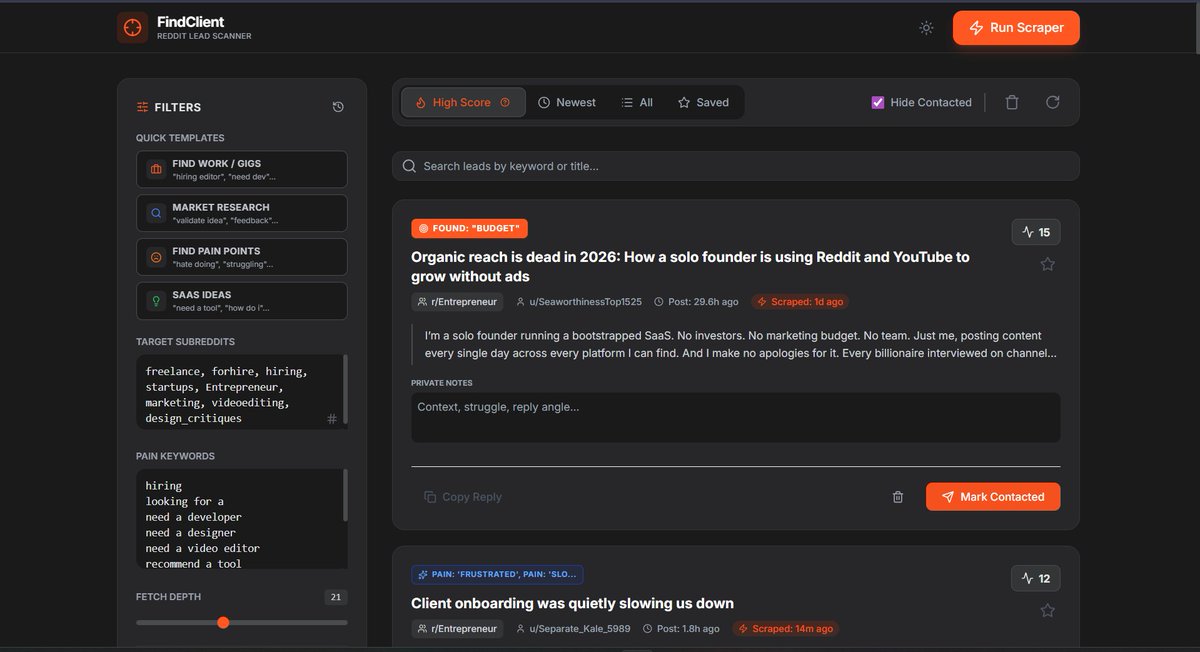The width and height of the screenshot is (1200, 652).
Task: Click score badge 15 on Organic reach post
Action: (x=1036, y=232)
